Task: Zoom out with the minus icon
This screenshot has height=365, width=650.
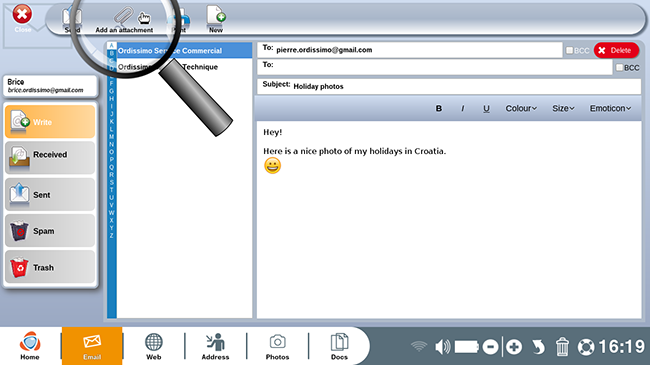Action: (490, 347)
